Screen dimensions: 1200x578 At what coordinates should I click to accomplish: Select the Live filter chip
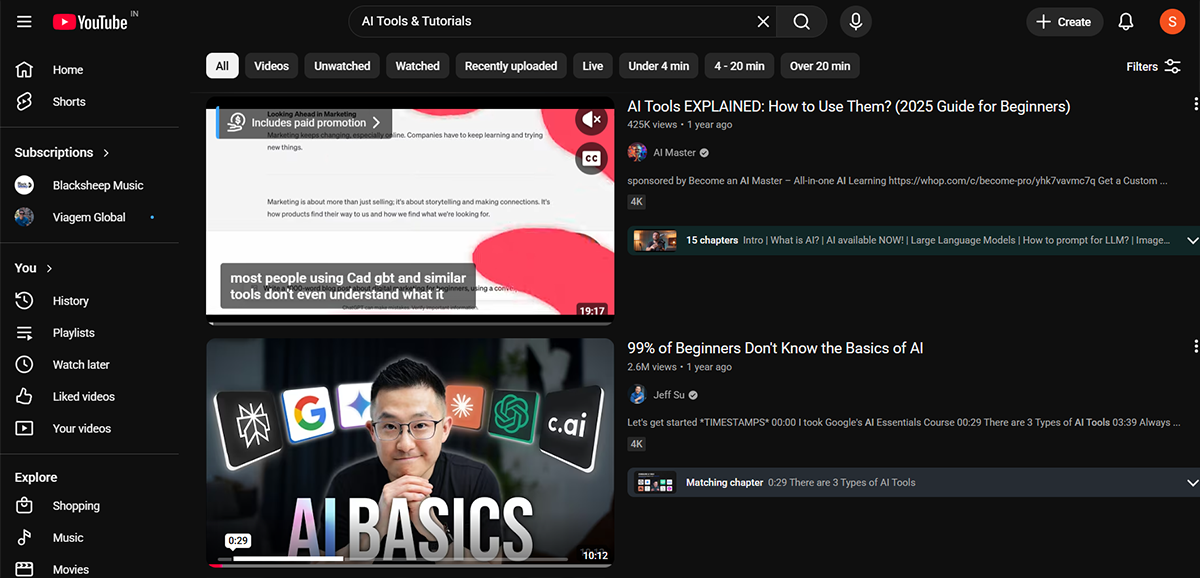pyautogui.click(x=593, y=66)
